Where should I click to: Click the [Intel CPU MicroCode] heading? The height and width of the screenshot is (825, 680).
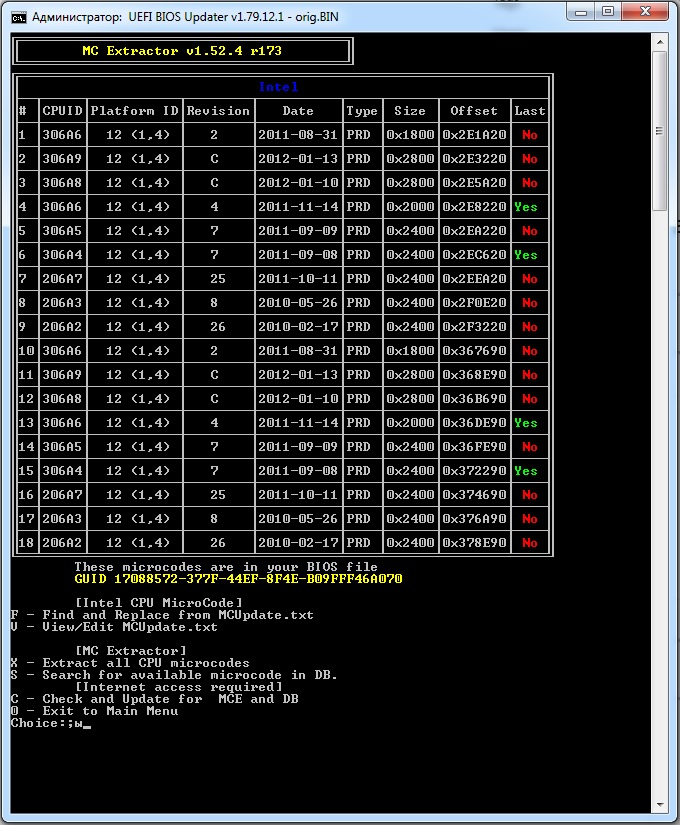158,603
